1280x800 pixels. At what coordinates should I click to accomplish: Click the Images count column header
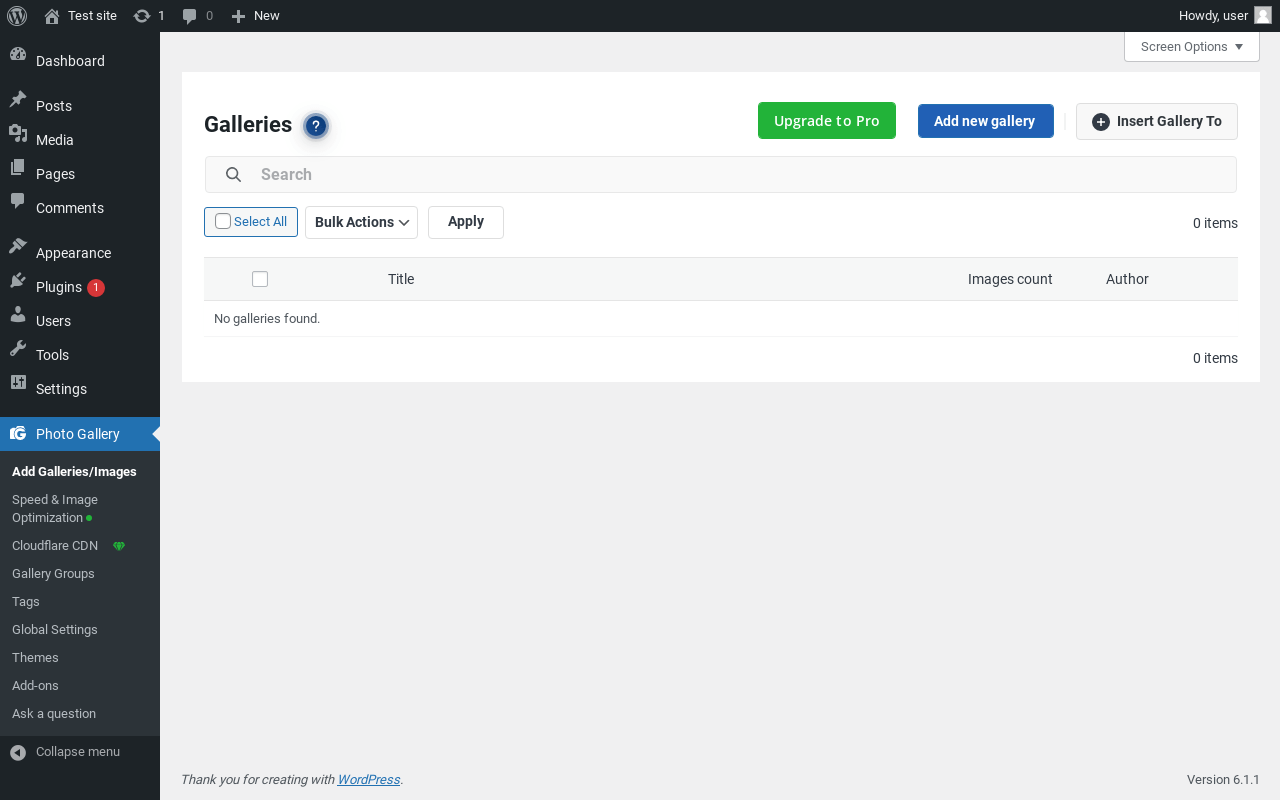point(1010,279)
